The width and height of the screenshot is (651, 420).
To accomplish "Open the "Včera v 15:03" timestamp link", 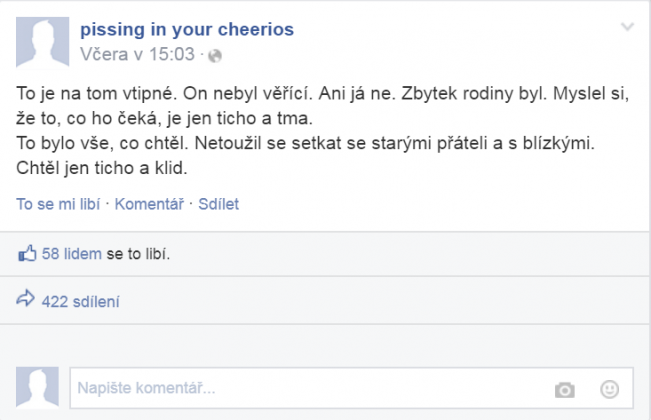I will click(137, 54).
